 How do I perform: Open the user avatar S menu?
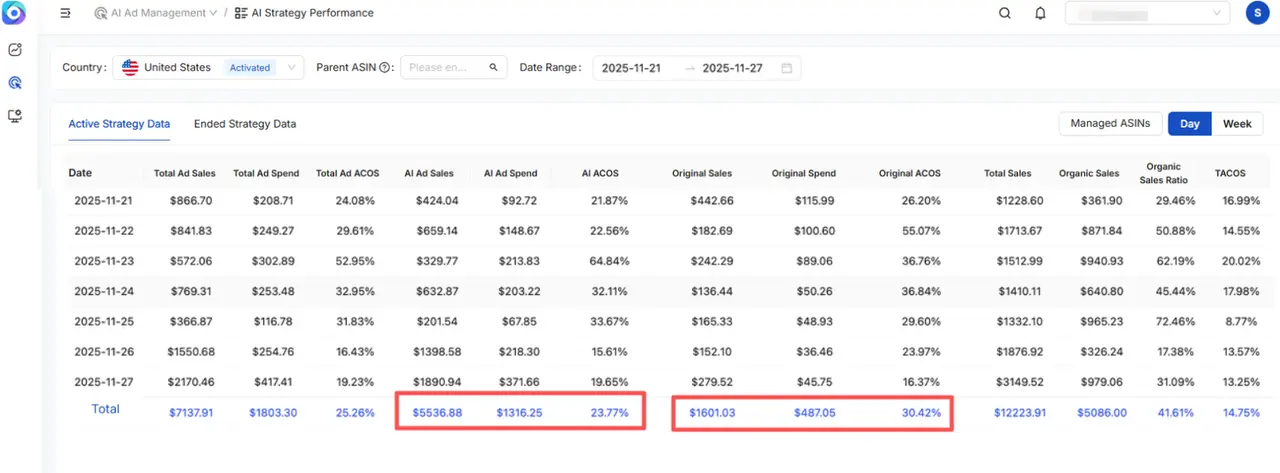pos(1256,13)
